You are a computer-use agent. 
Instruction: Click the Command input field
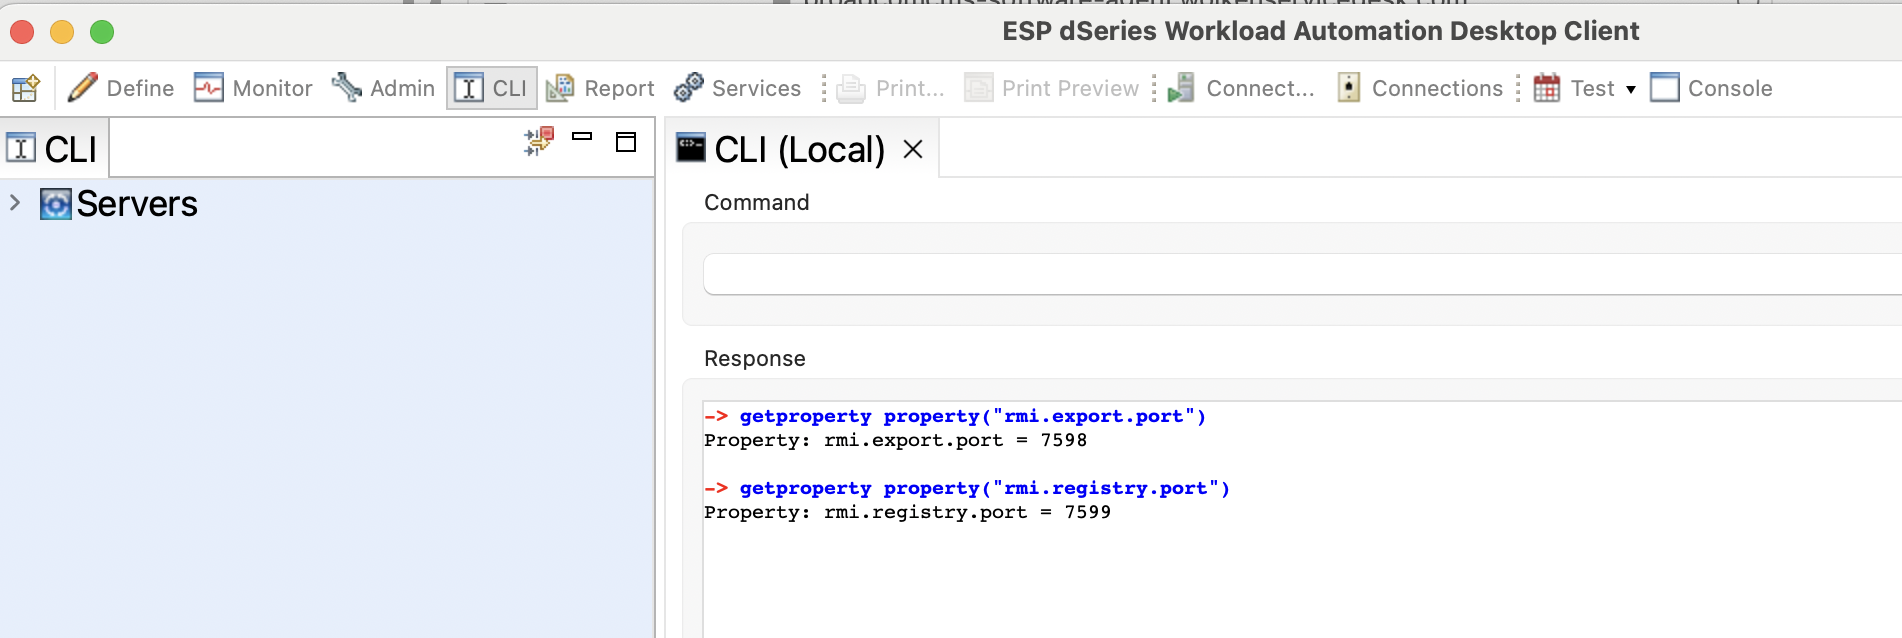pyautogui.click(x=1300, y=274)
